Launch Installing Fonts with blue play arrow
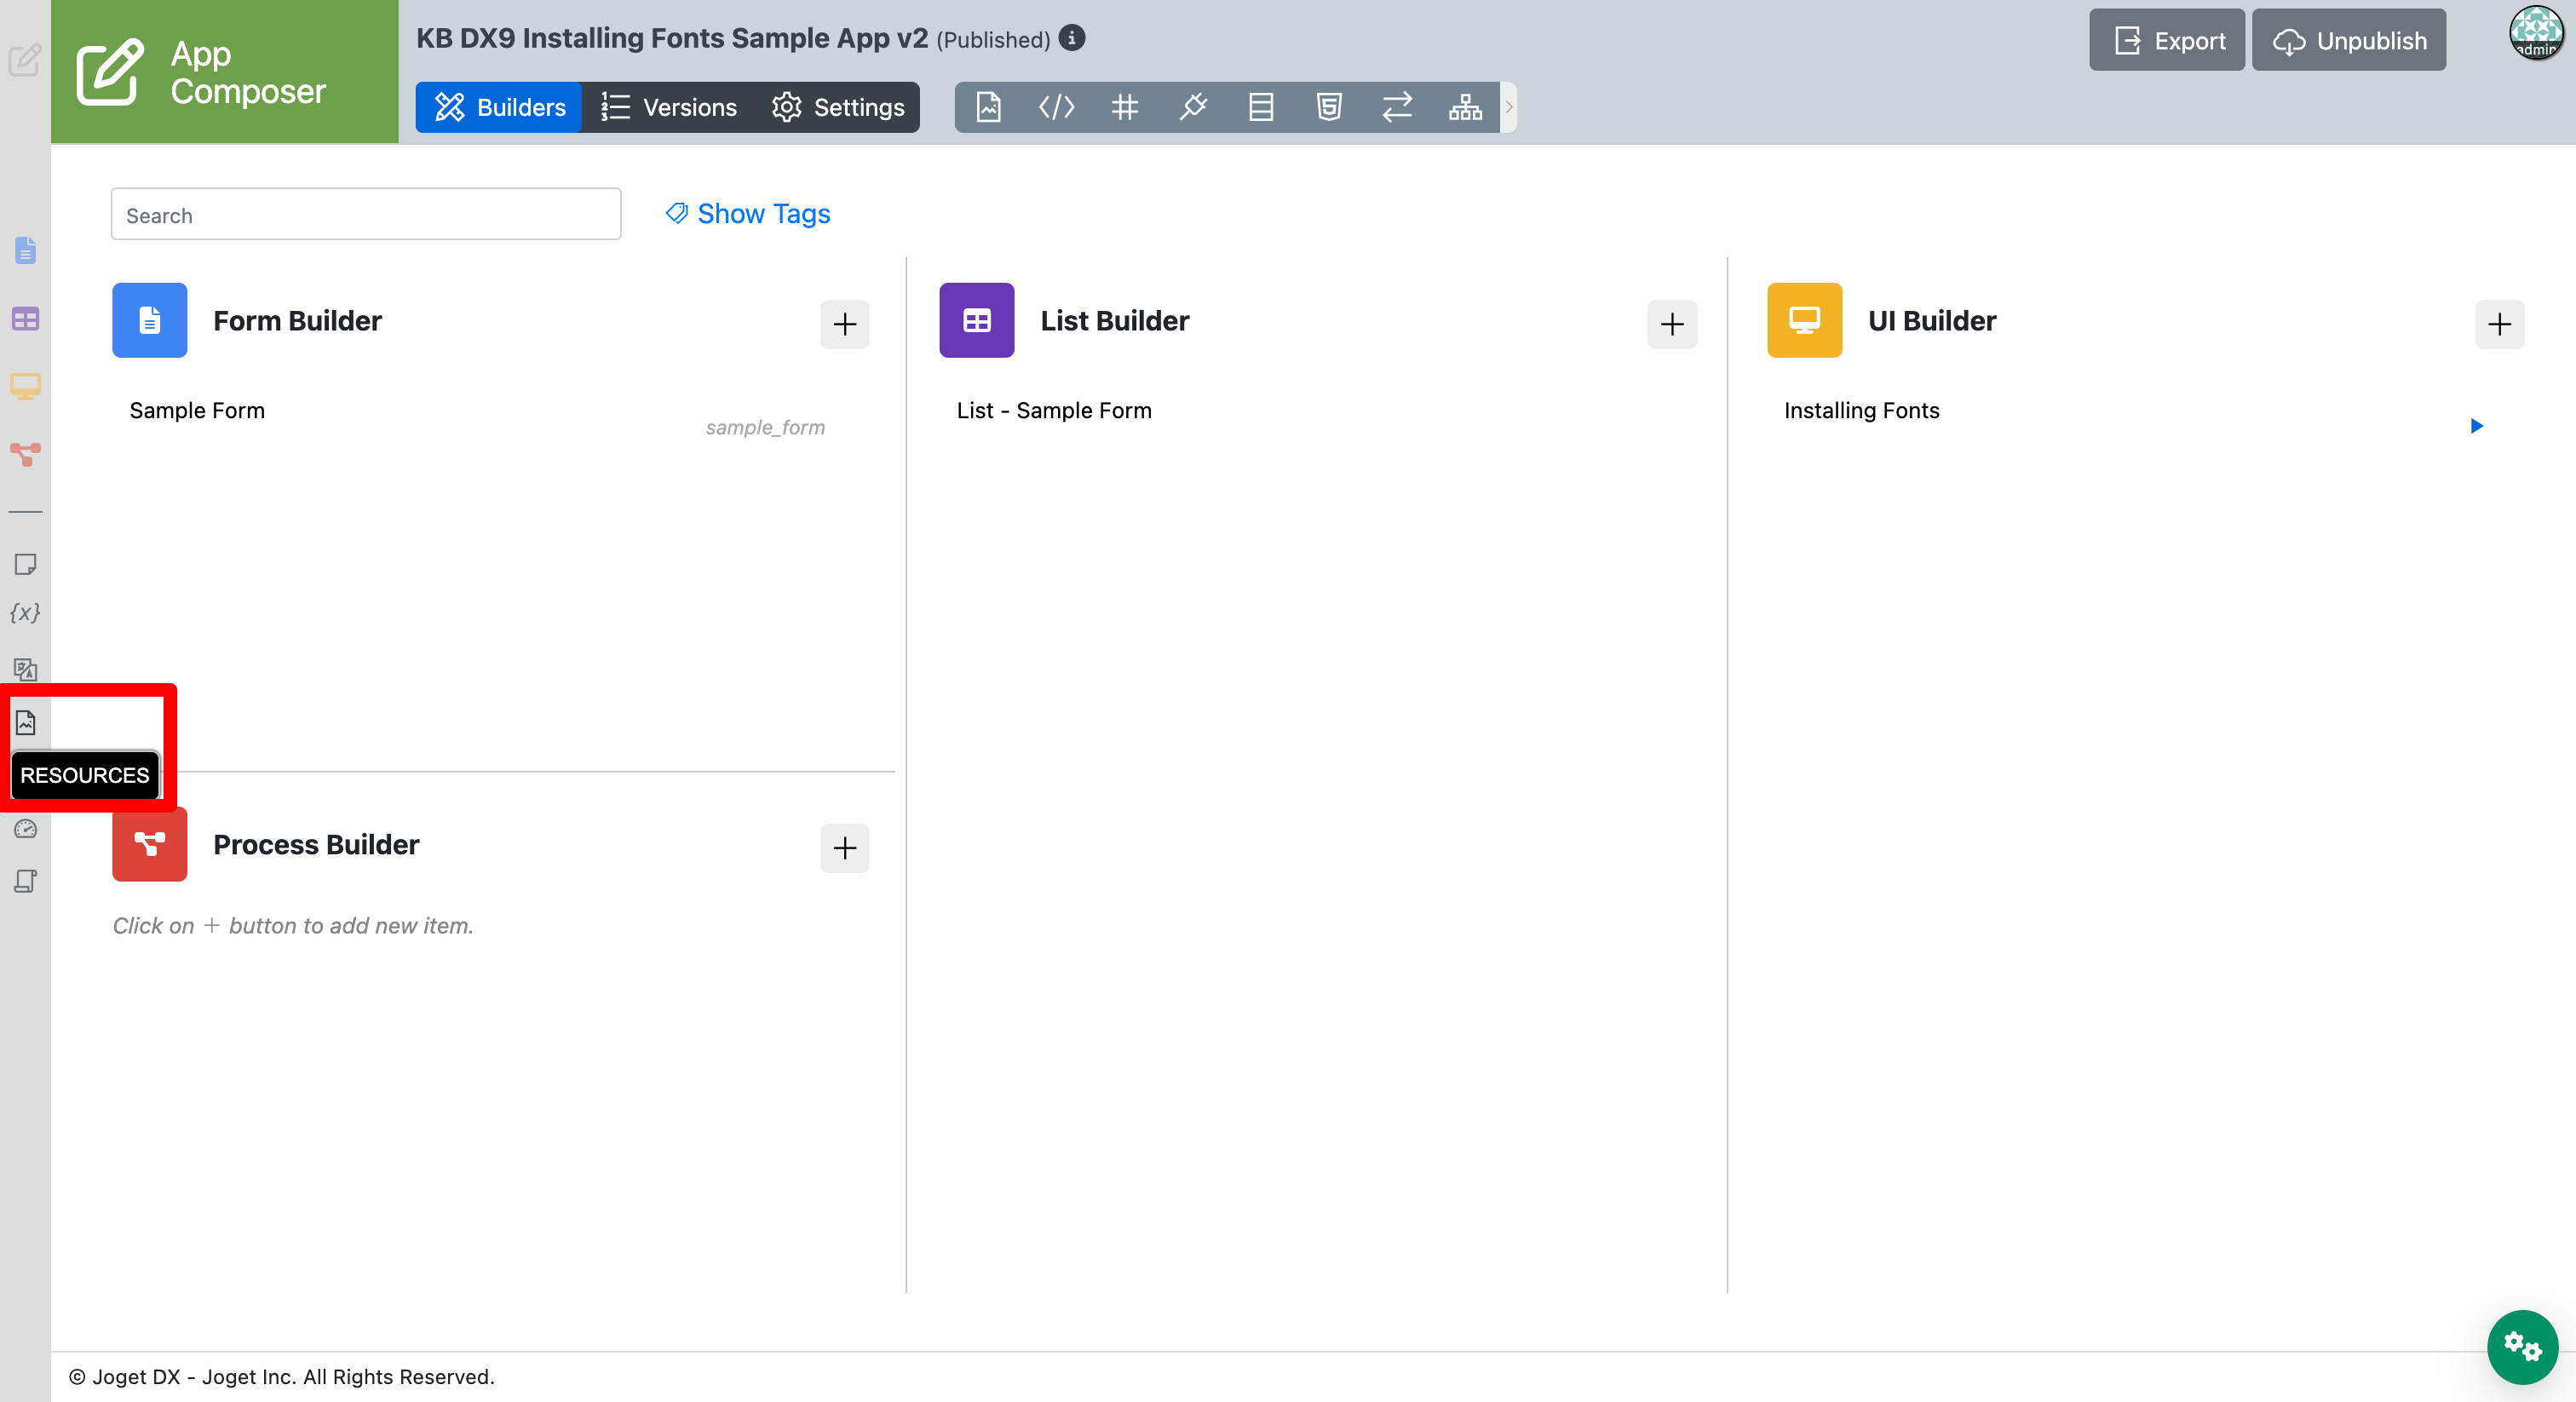 point(2477,426)
